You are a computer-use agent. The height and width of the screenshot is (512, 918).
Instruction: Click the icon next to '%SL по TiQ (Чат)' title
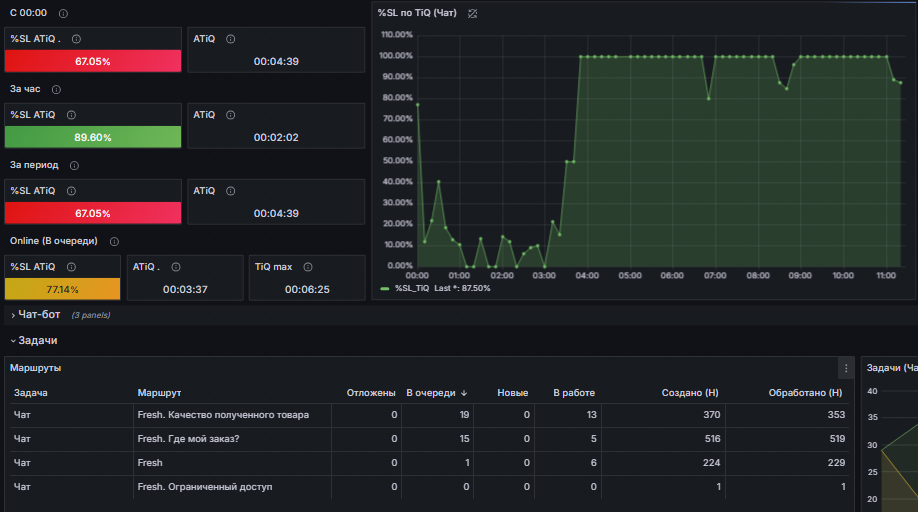pyautogui.click(x=472, y=13)
